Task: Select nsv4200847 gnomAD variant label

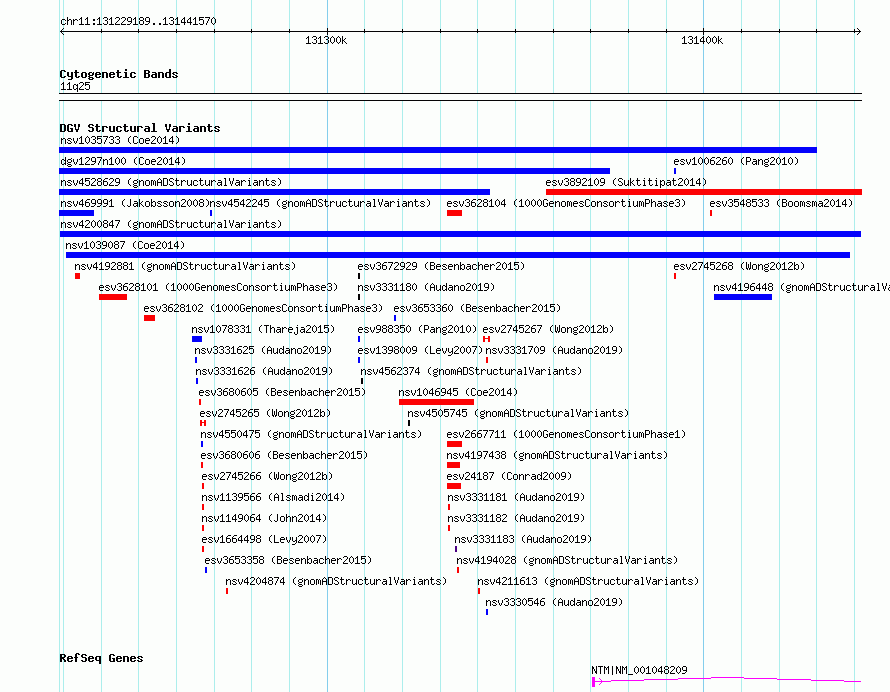Action: pos(171,224)
